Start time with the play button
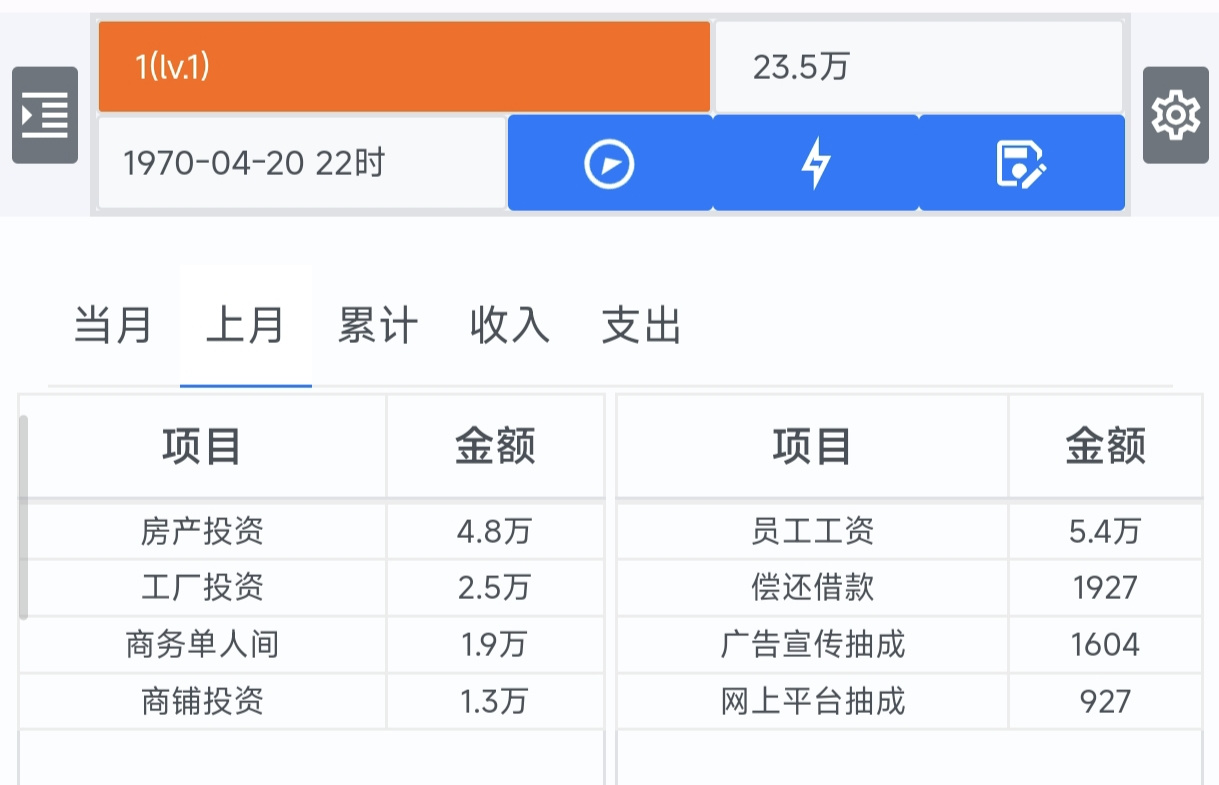 coord(610,163)
